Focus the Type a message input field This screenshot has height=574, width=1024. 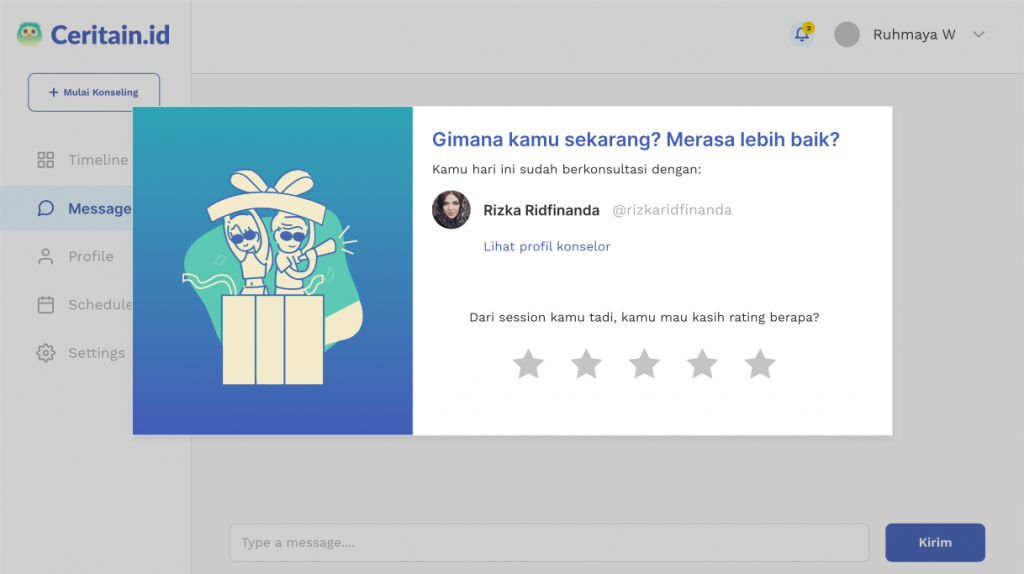pos(549,542)
